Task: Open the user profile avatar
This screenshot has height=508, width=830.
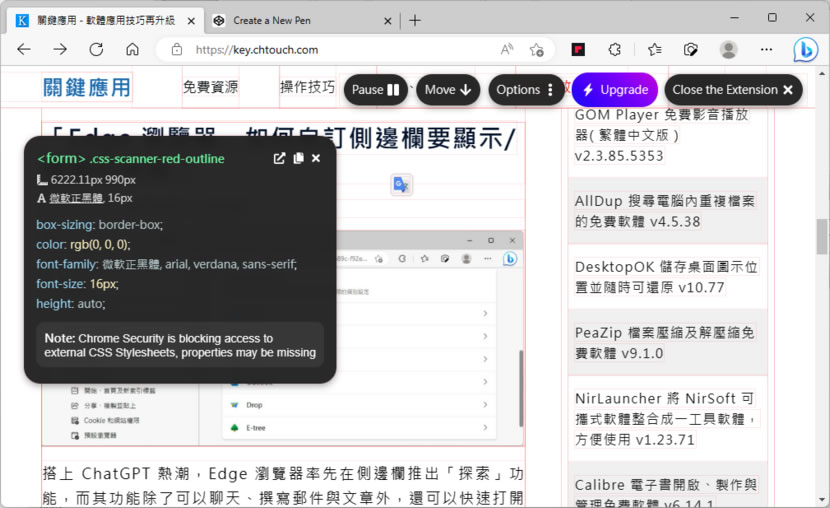Action: click(728, 50)
